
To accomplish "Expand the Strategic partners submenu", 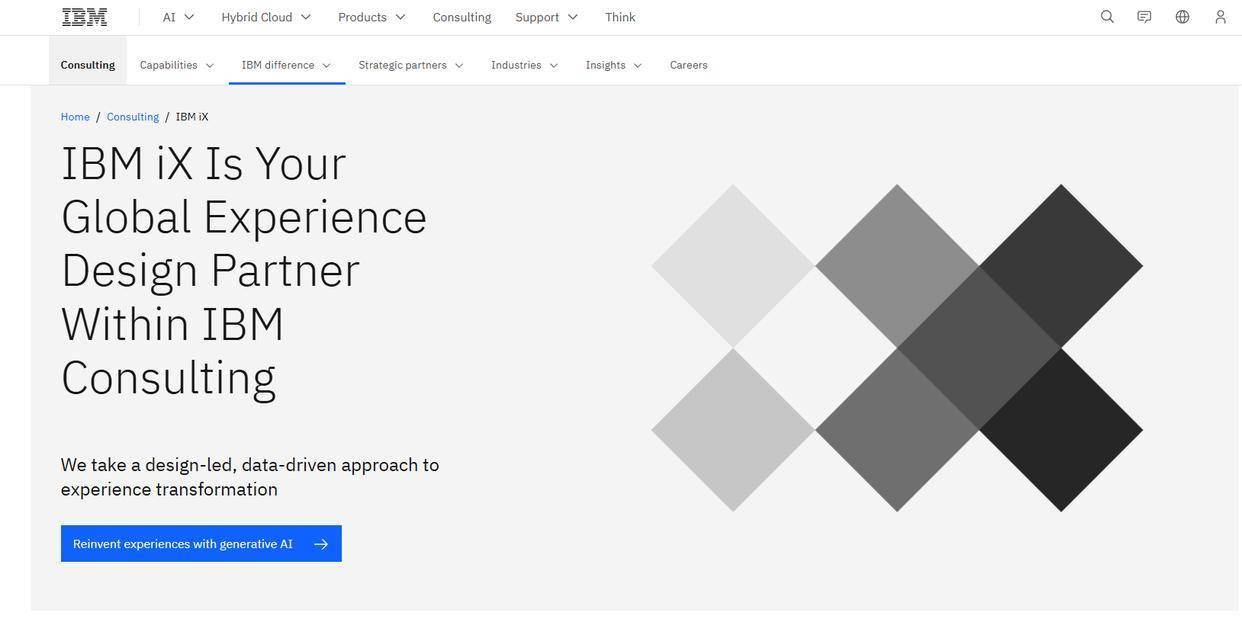I will coord(411,65).
